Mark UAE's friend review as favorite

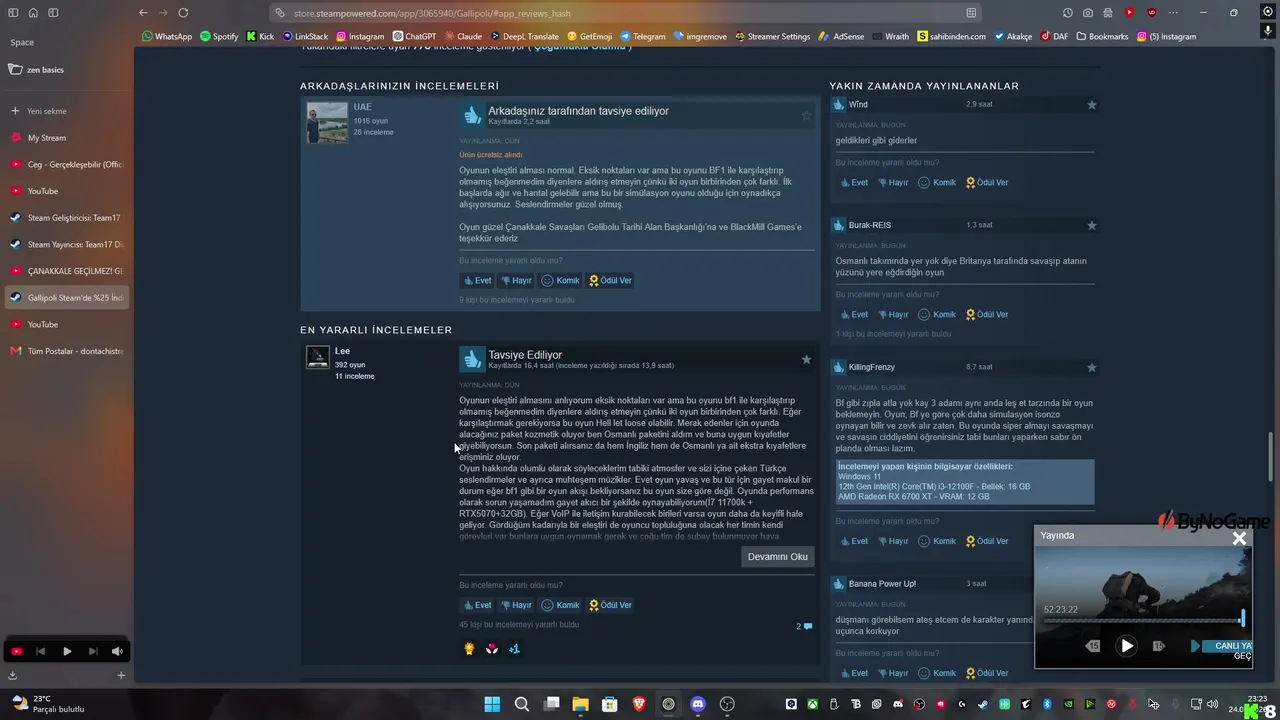(806, 116)
